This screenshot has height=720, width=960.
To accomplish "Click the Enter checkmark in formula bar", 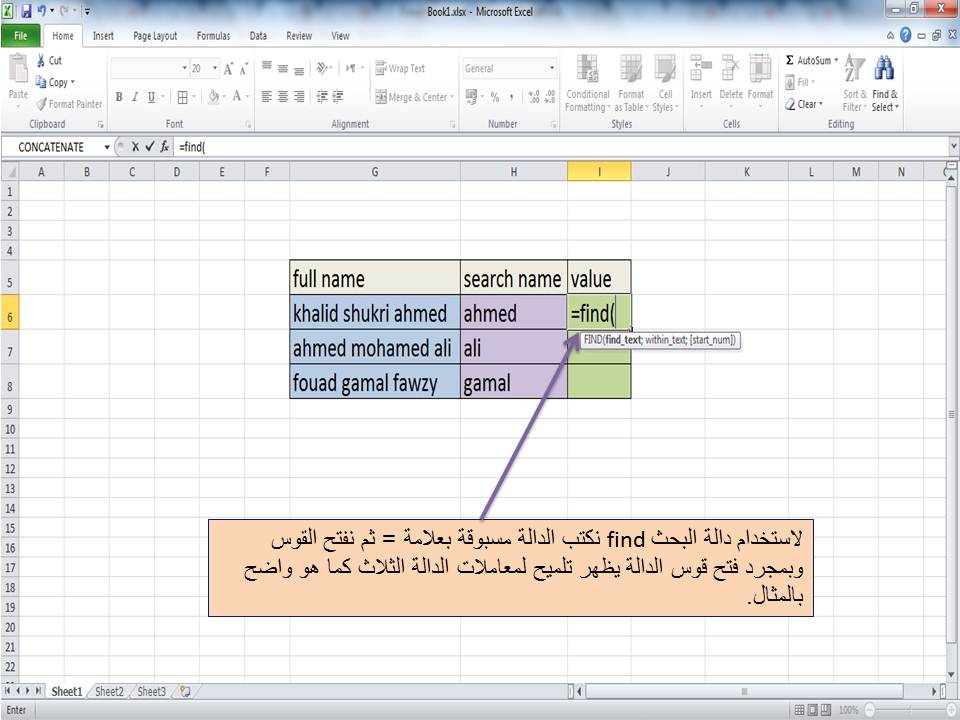I will click(149, 147).
